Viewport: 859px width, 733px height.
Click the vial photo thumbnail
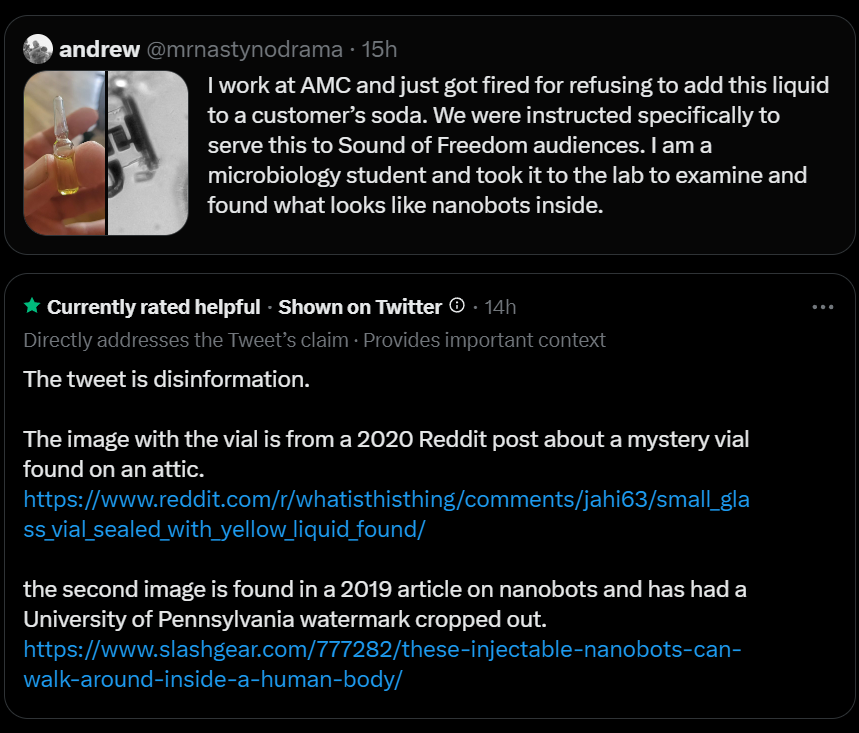click(63, 153)
